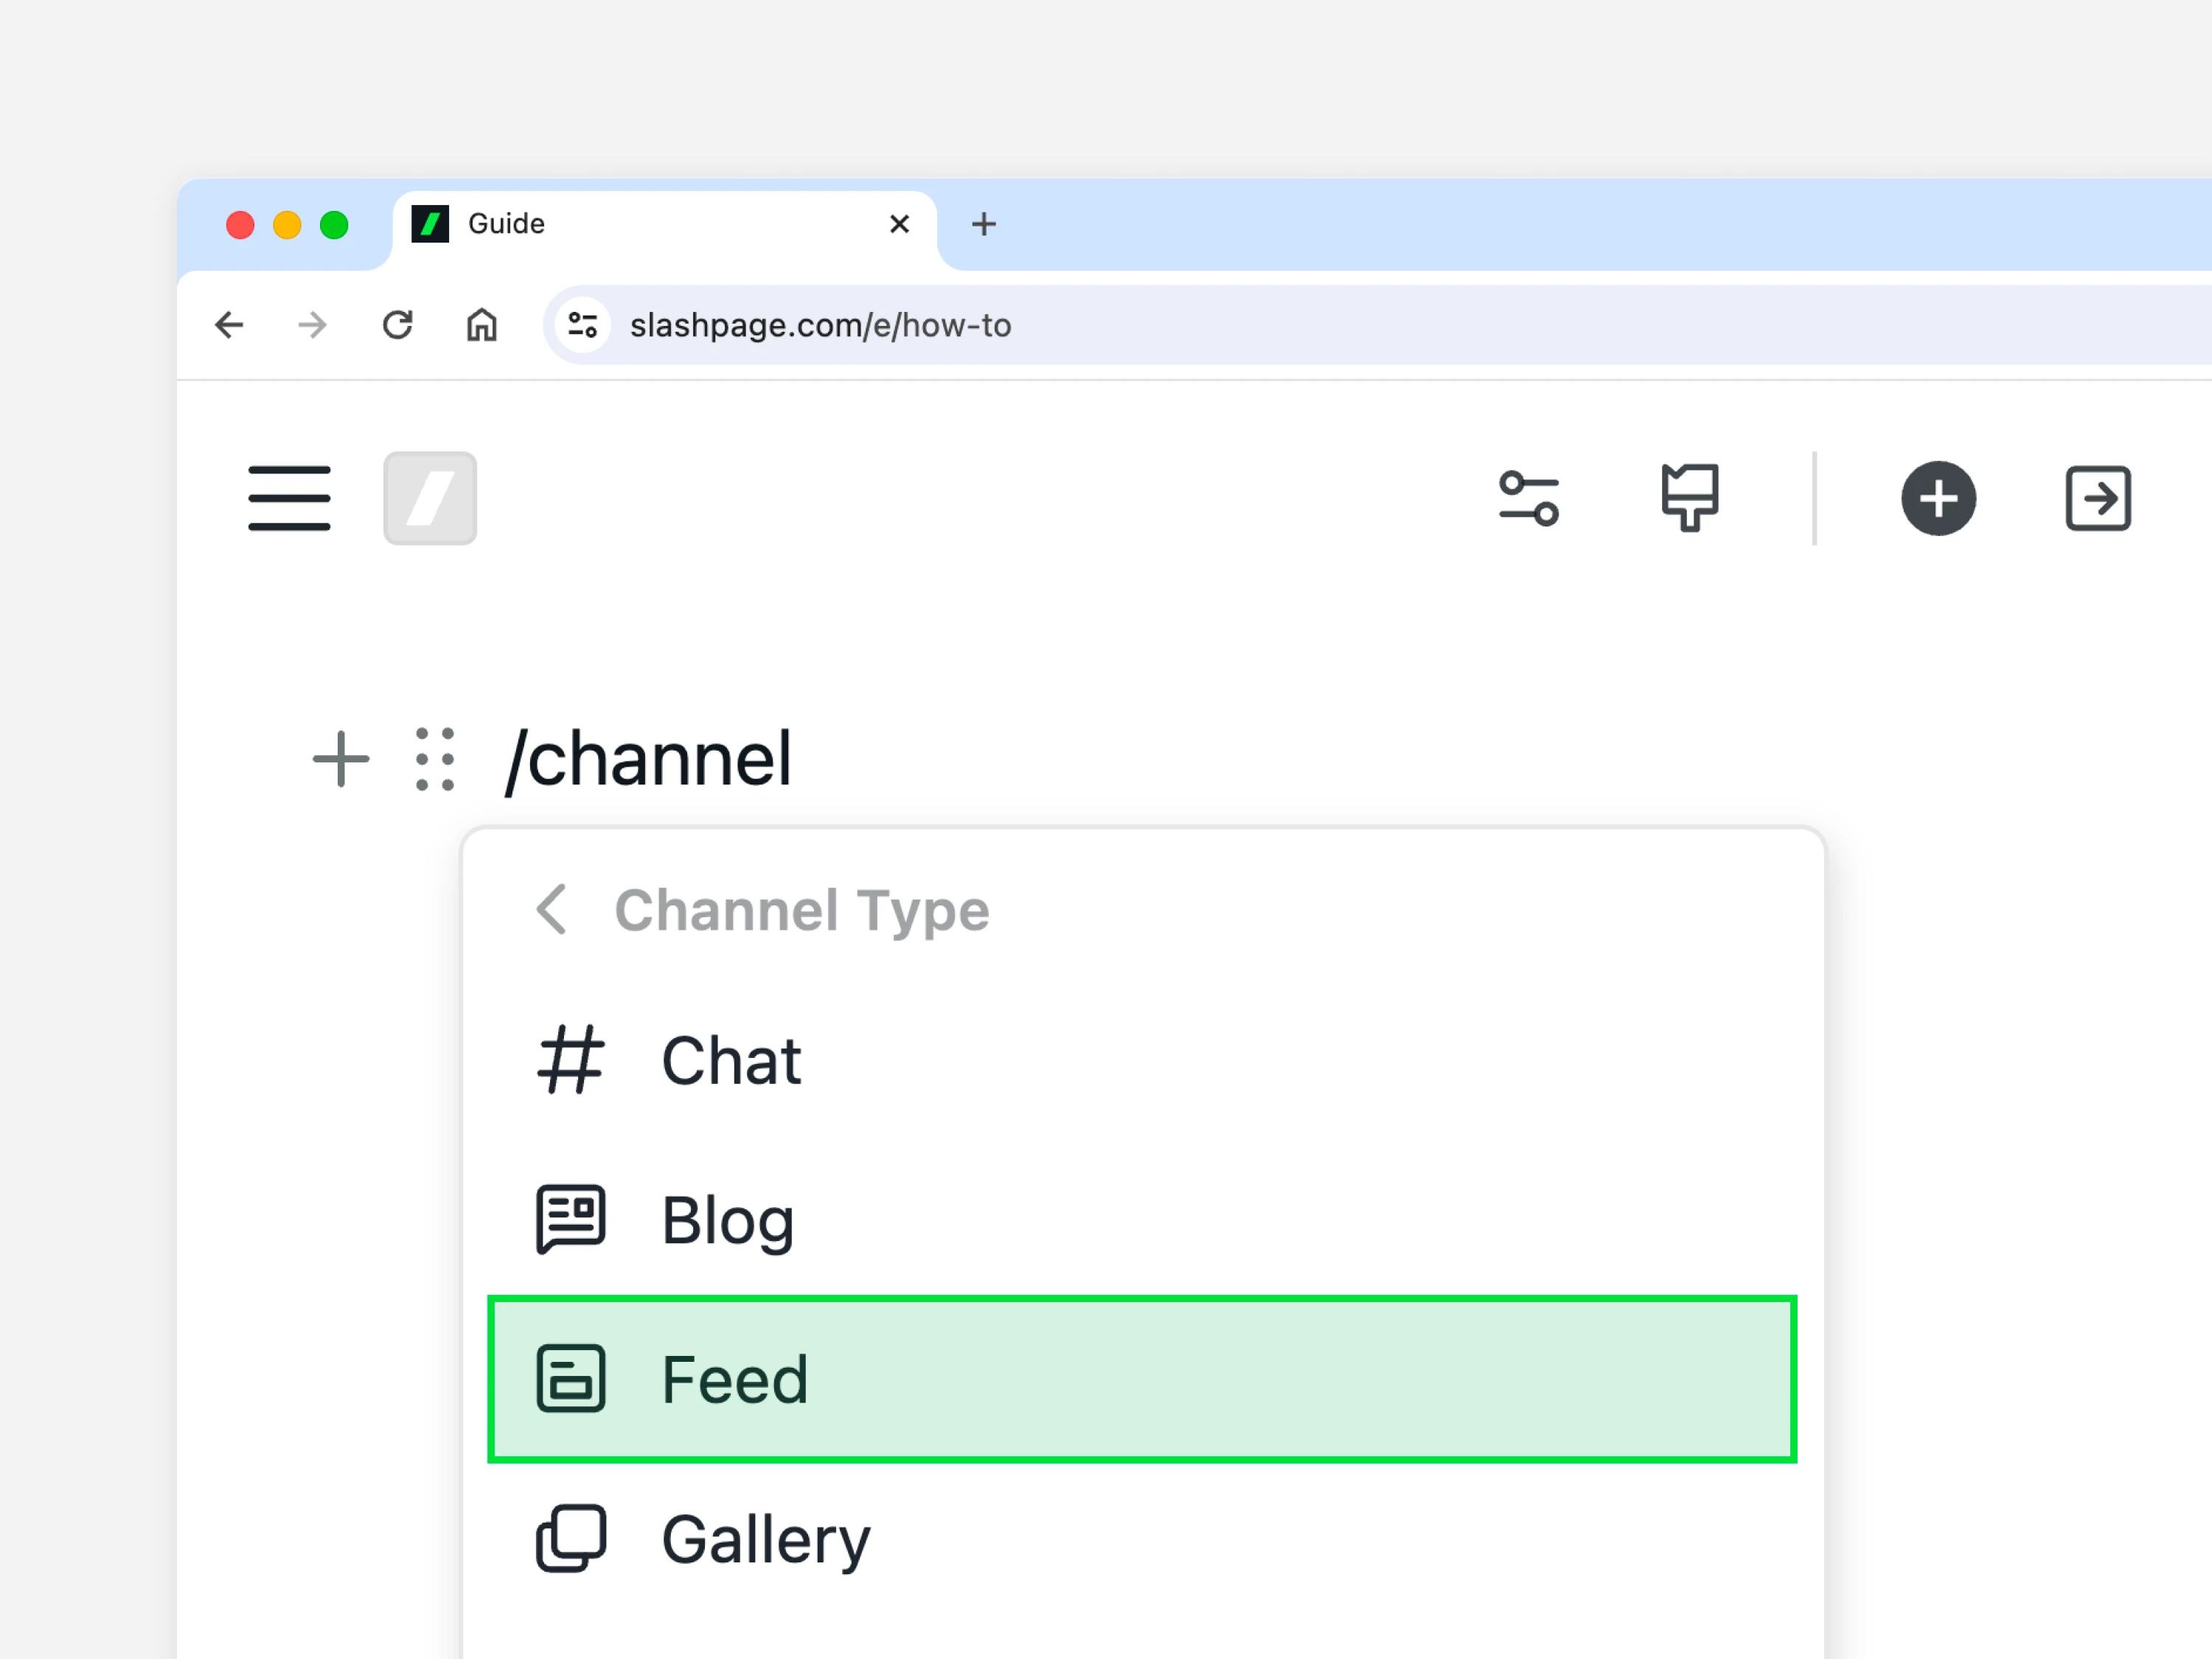Click the blog icon beside Blog
Screen dimensions: 2212x1659
[x=571, y=1219]
